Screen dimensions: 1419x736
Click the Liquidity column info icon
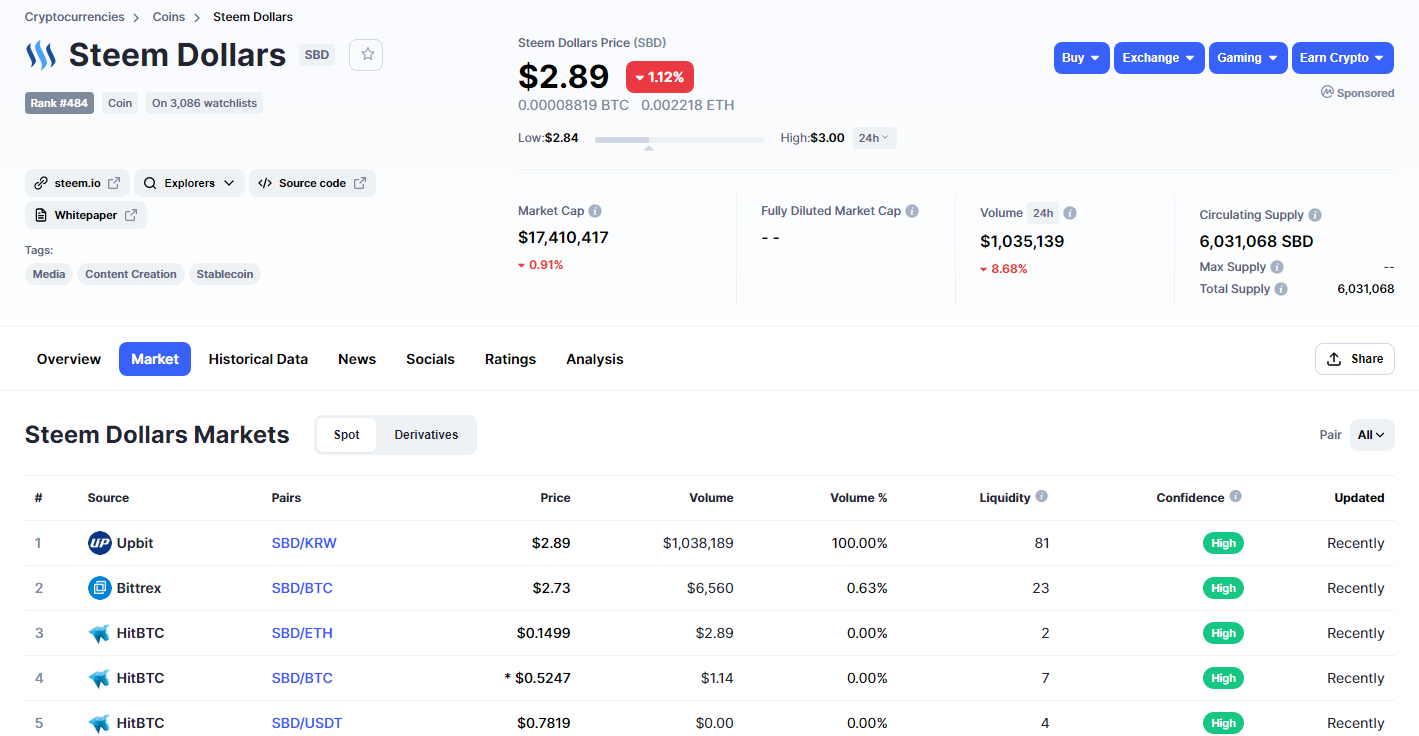tap(1042, 497)
